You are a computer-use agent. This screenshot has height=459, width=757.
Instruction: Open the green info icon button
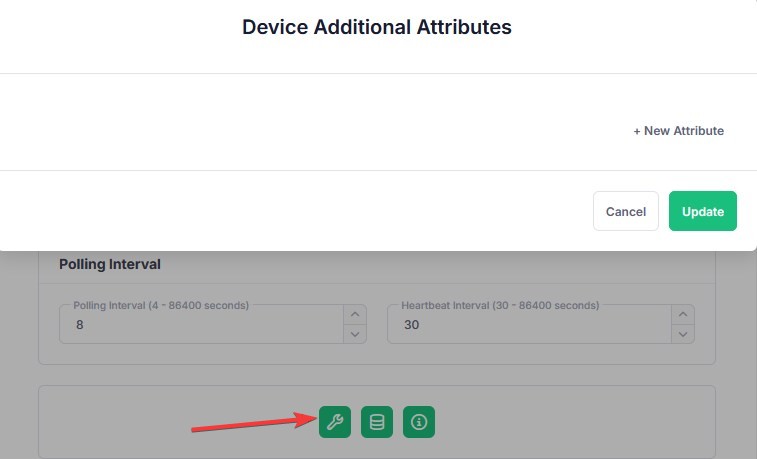coord(419,422)
